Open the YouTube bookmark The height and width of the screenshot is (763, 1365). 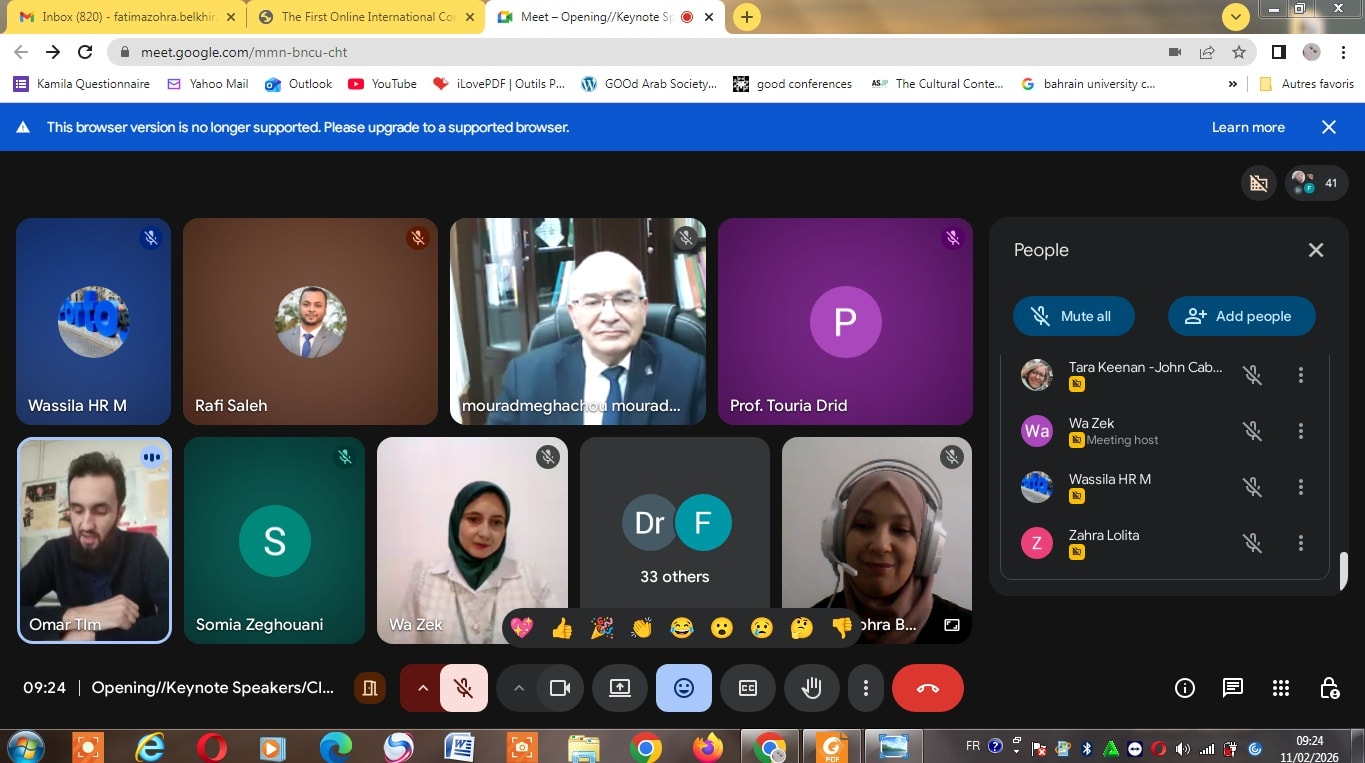[382, 84]
